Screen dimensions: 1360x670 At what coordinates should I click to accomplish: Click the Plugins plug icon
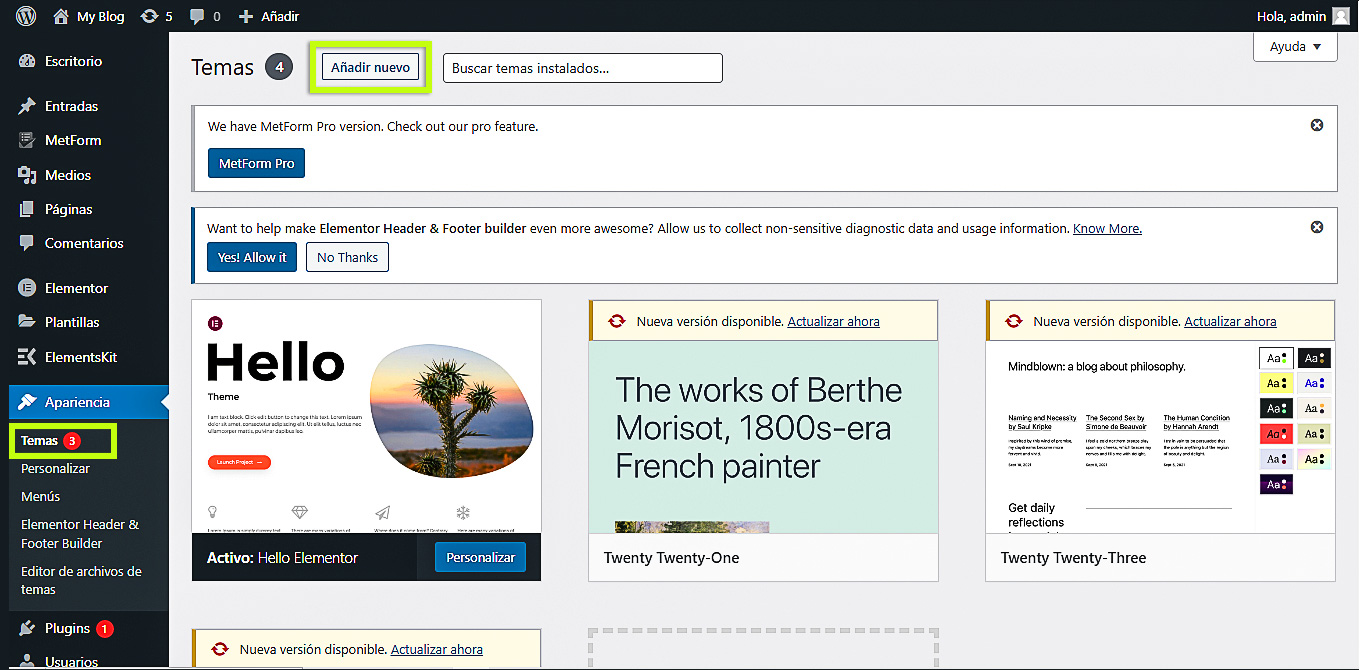point(27,628)
